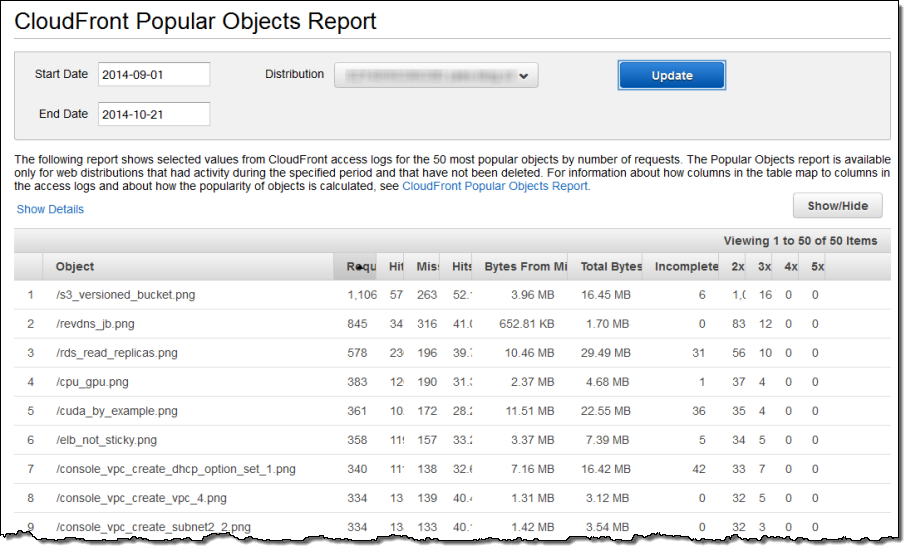This screenshot has height=551, width=910.
Task: Click the Show/Hide columns button
Action: pyautogui.click(x=837, y=206)
